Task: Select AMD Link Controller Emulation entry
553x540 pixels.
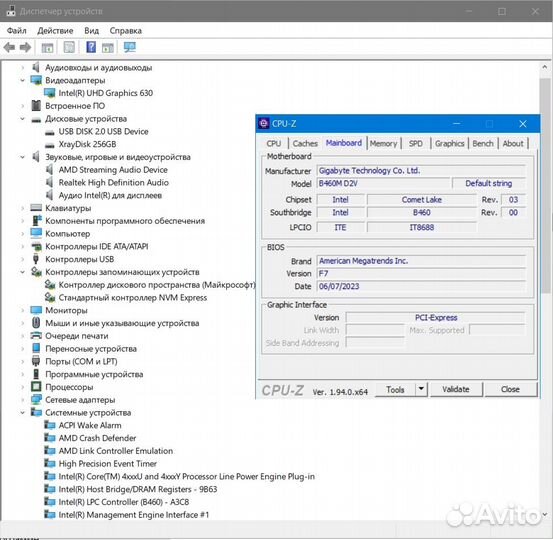Action: click(116, 451)
